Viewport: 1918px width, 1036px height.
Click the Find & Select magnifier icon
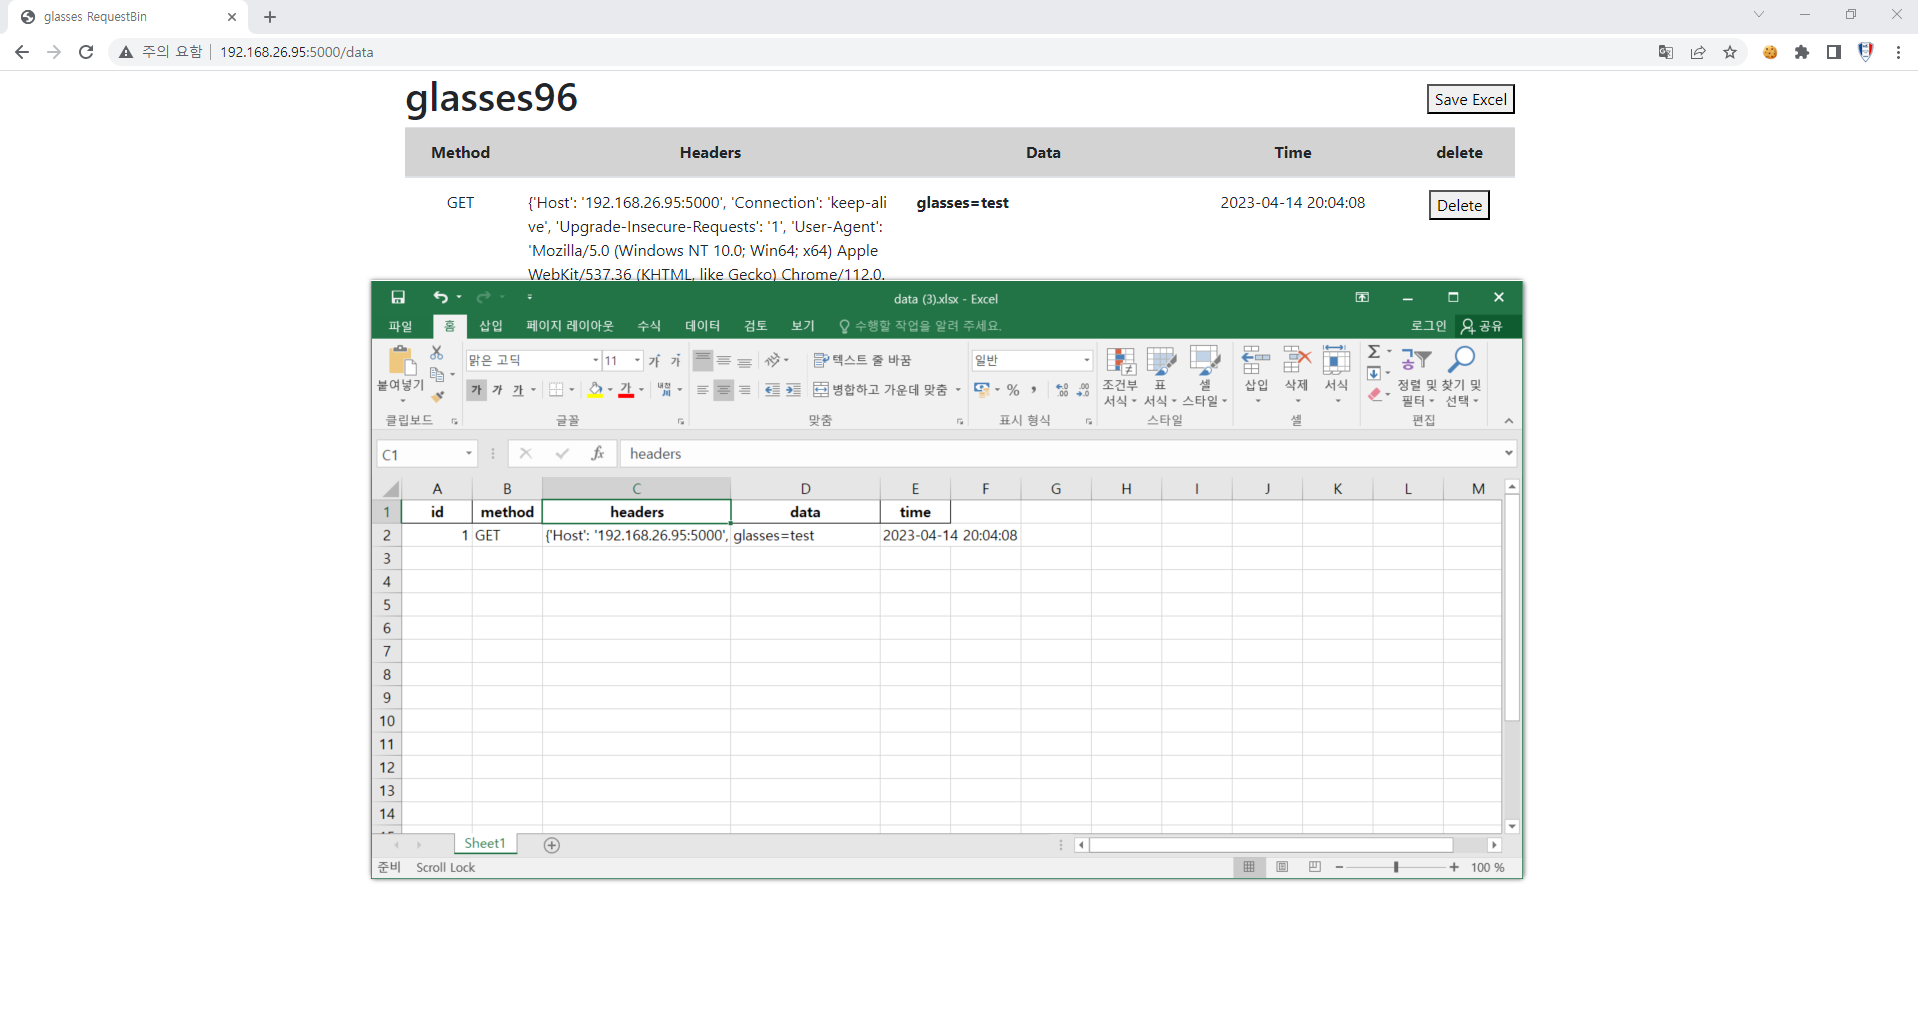tap(1462, 360)
